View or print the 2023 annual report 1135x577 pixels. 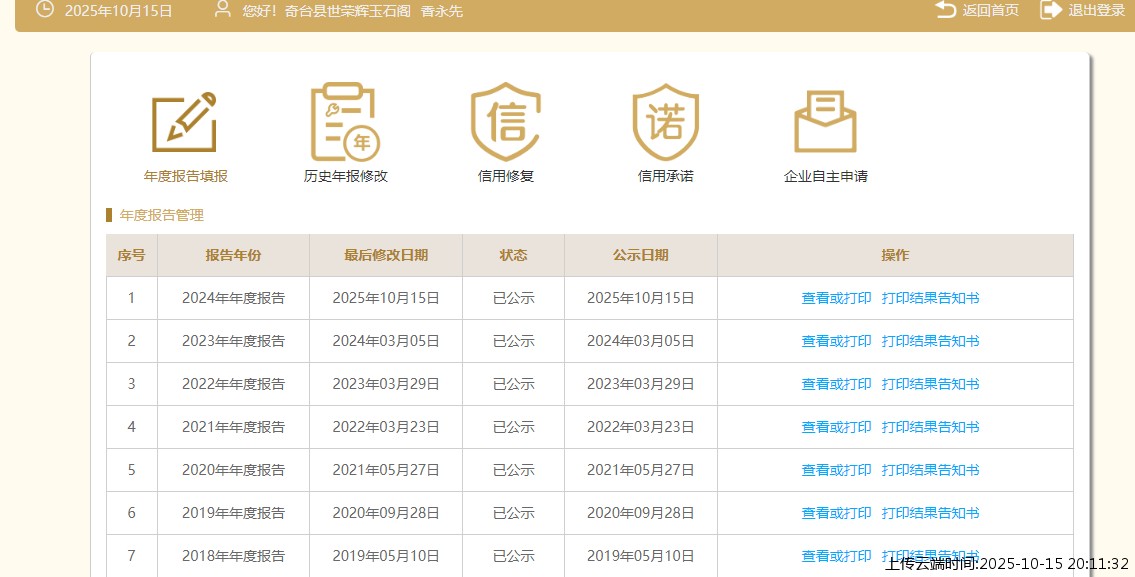click(x=836, y=341)
